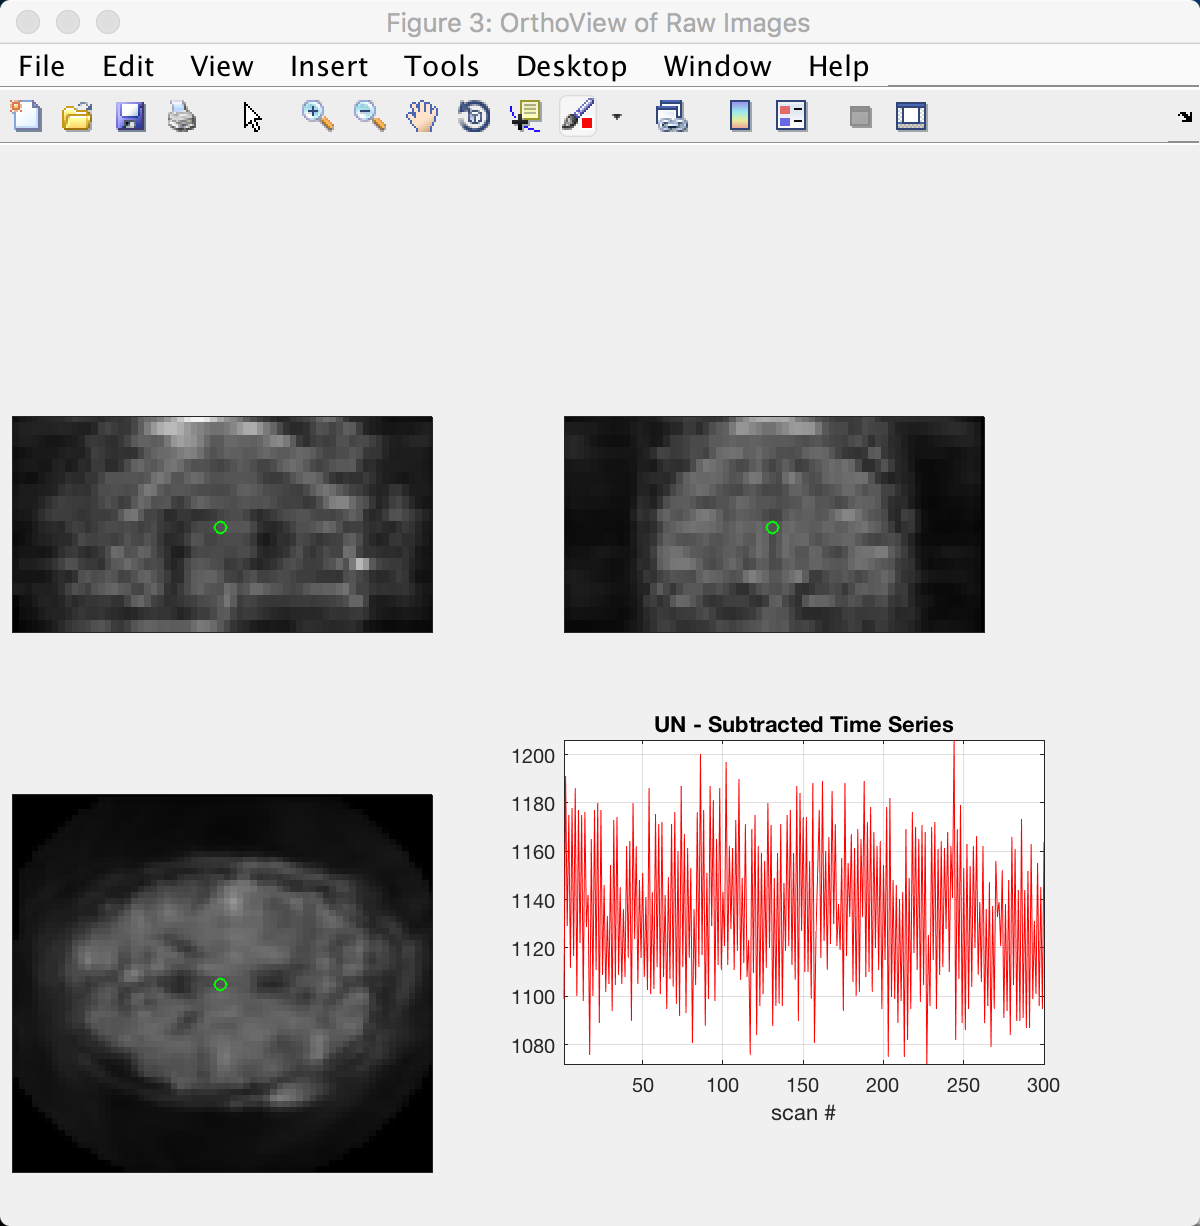The width and height of the screenshot is (1200, 1226).
Task: Click the sagittal brain slice image
Action: tap(222, 524)
